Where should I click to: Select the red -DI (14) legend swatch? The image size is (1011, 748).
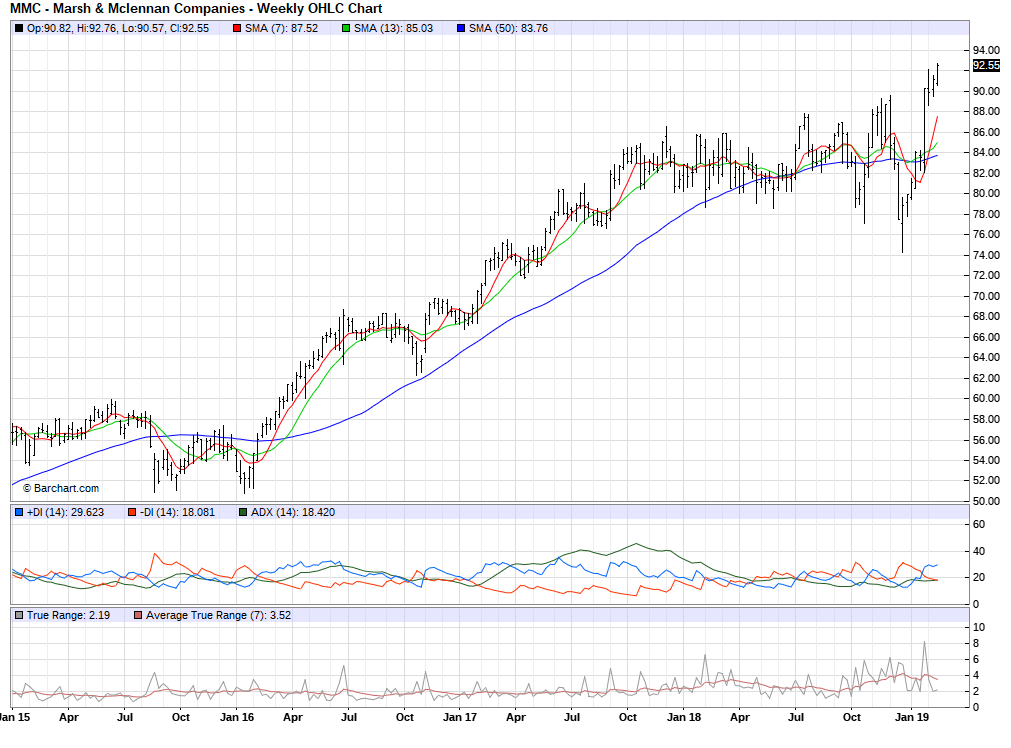pyautogui.click(x=132, y=512)
